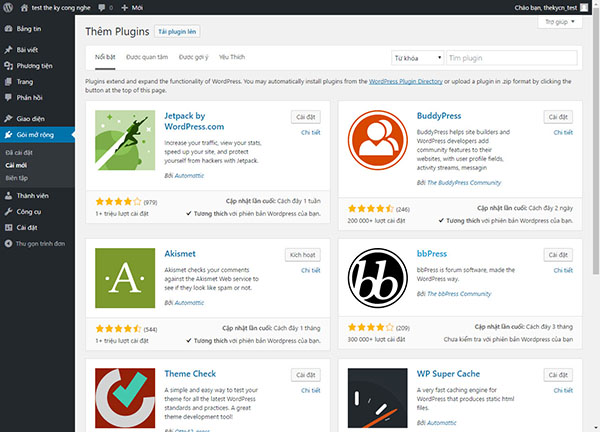Open the WordPress logo menu
This screenshot has width=600, height=432.
click(8, 7)
